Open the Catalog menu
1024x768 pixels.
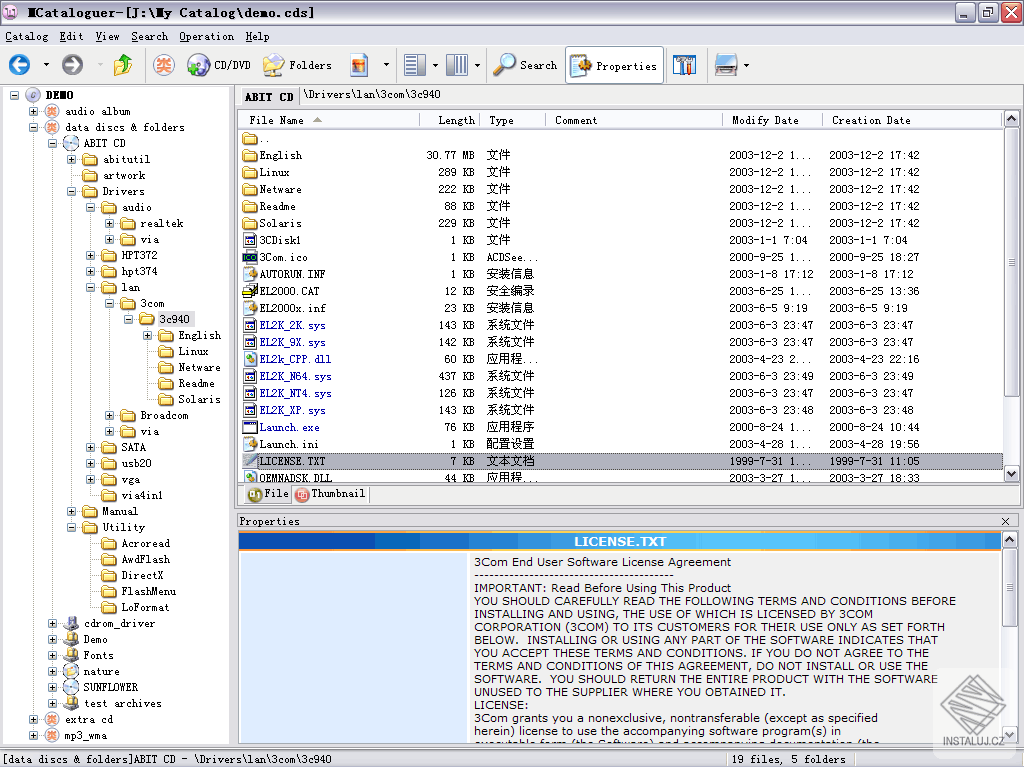coord(27,36)
